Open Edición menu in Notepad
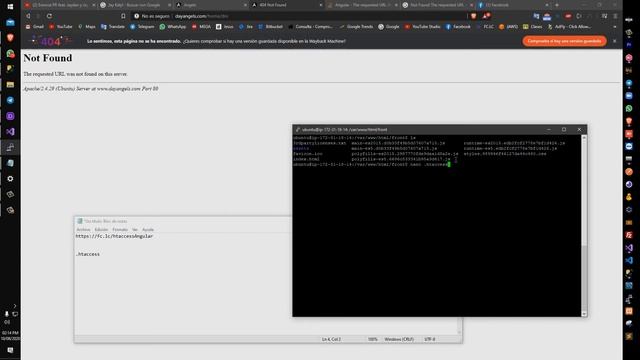The width and height of the screenshot is (640, 360). coord(101,230)
